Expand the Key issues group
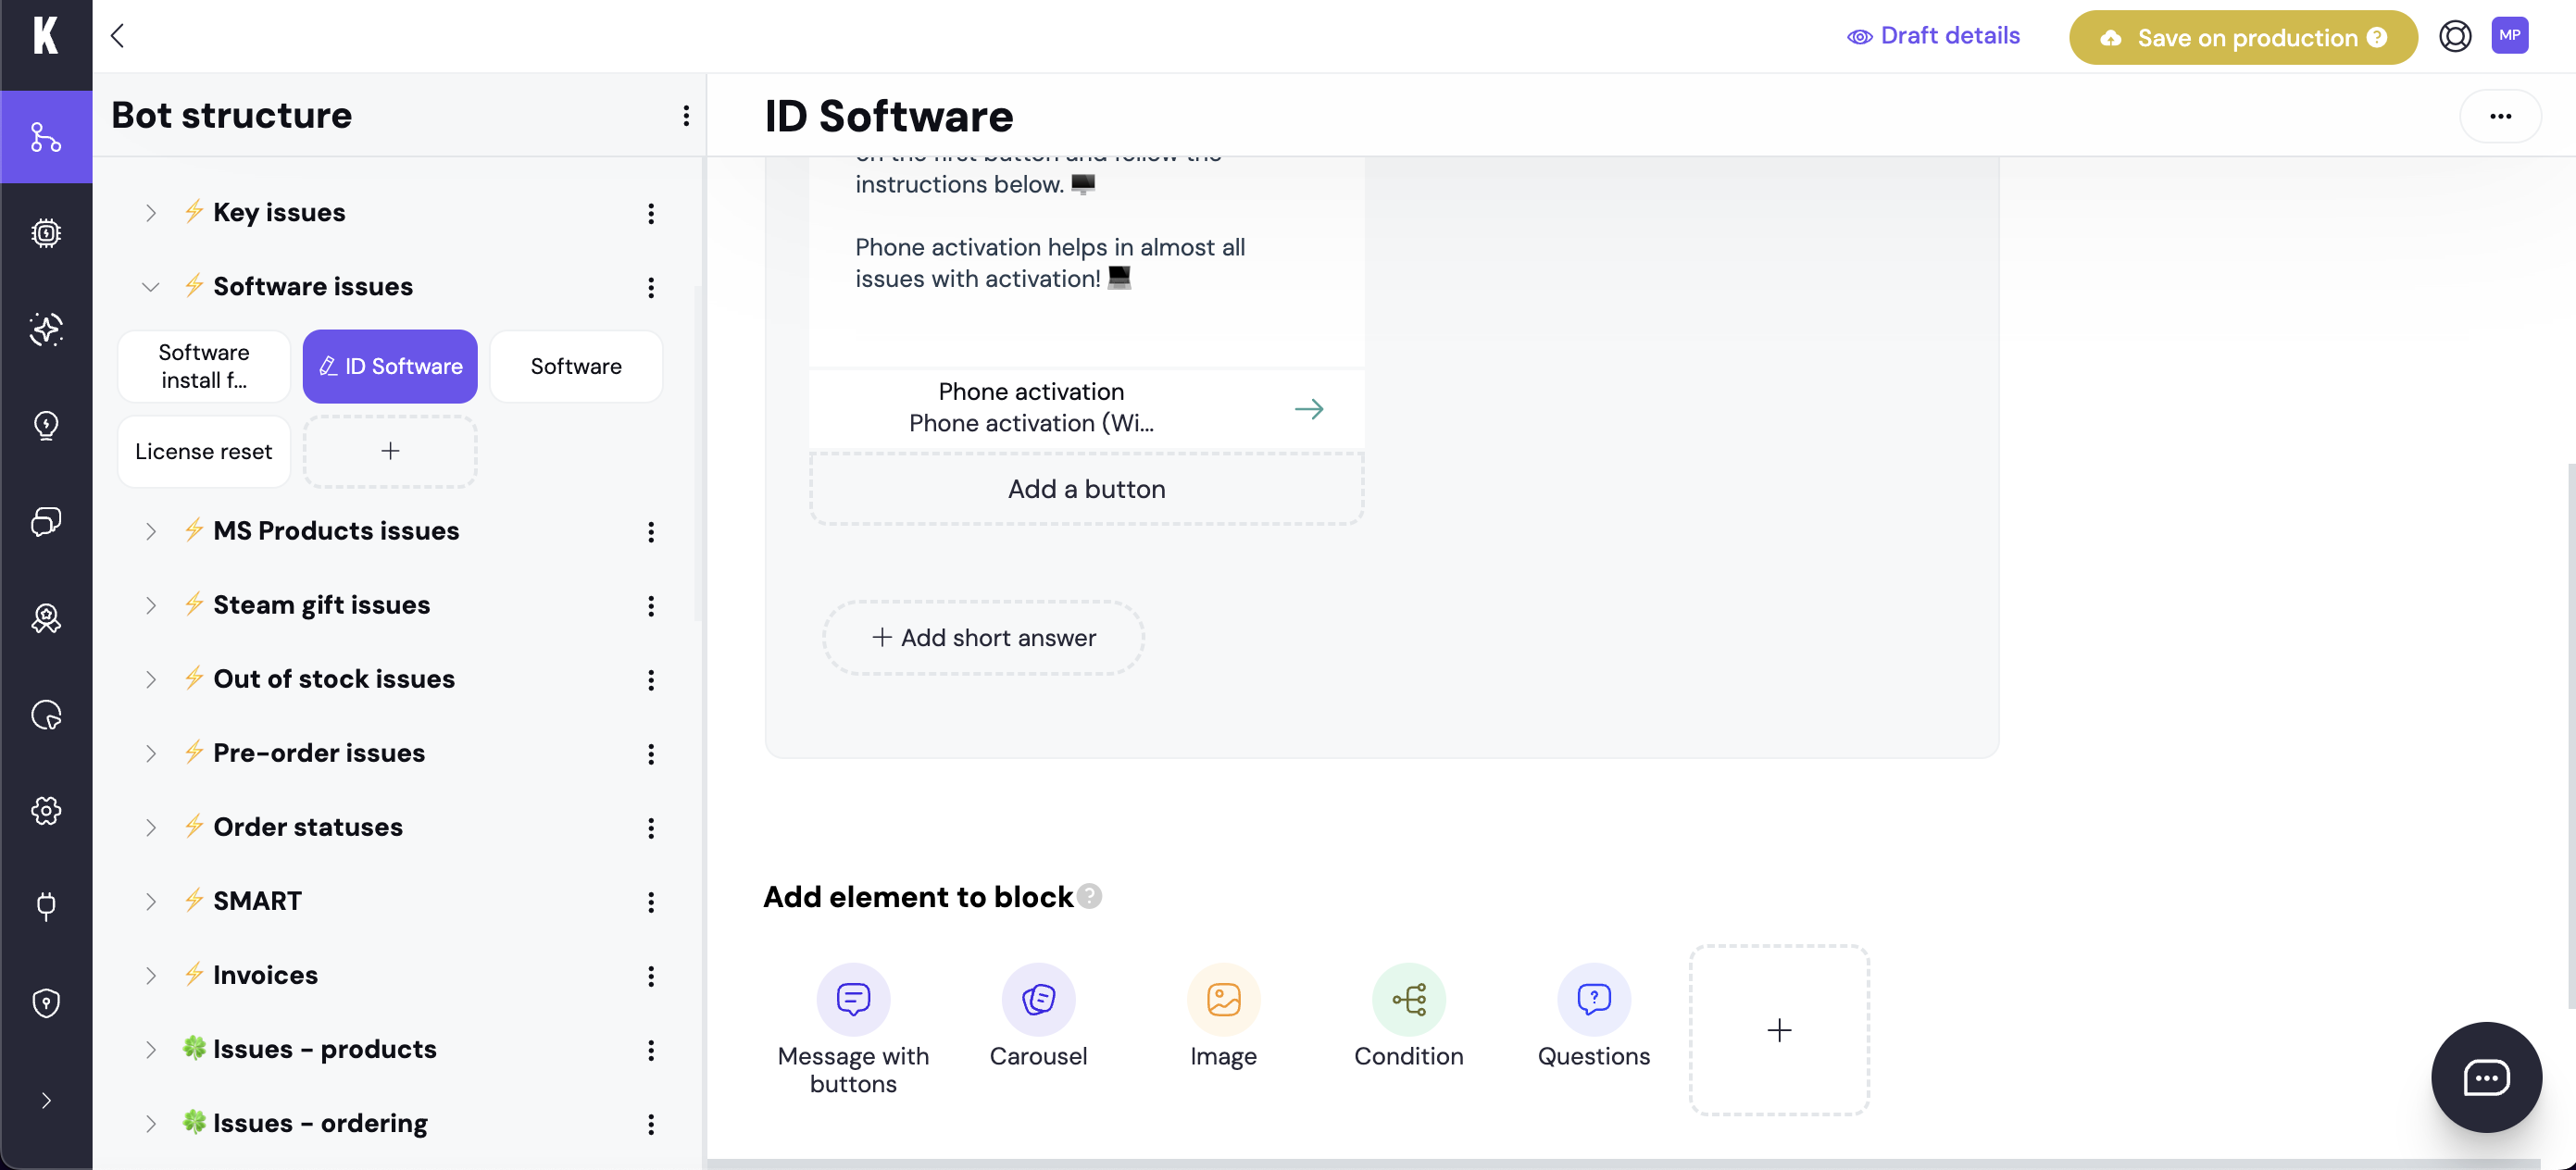This screenshot has width=2576, height=1170. click(x=150, y=213)
